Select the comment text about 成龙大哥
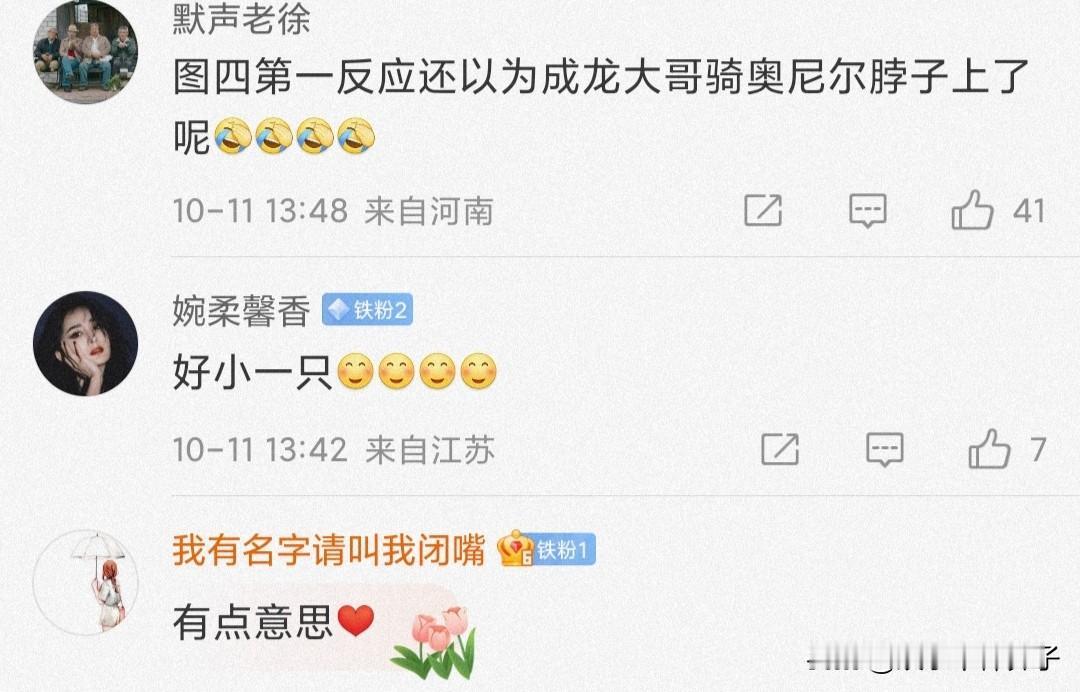The width and height of the screenshot is (1080, 692). point(601,107)
